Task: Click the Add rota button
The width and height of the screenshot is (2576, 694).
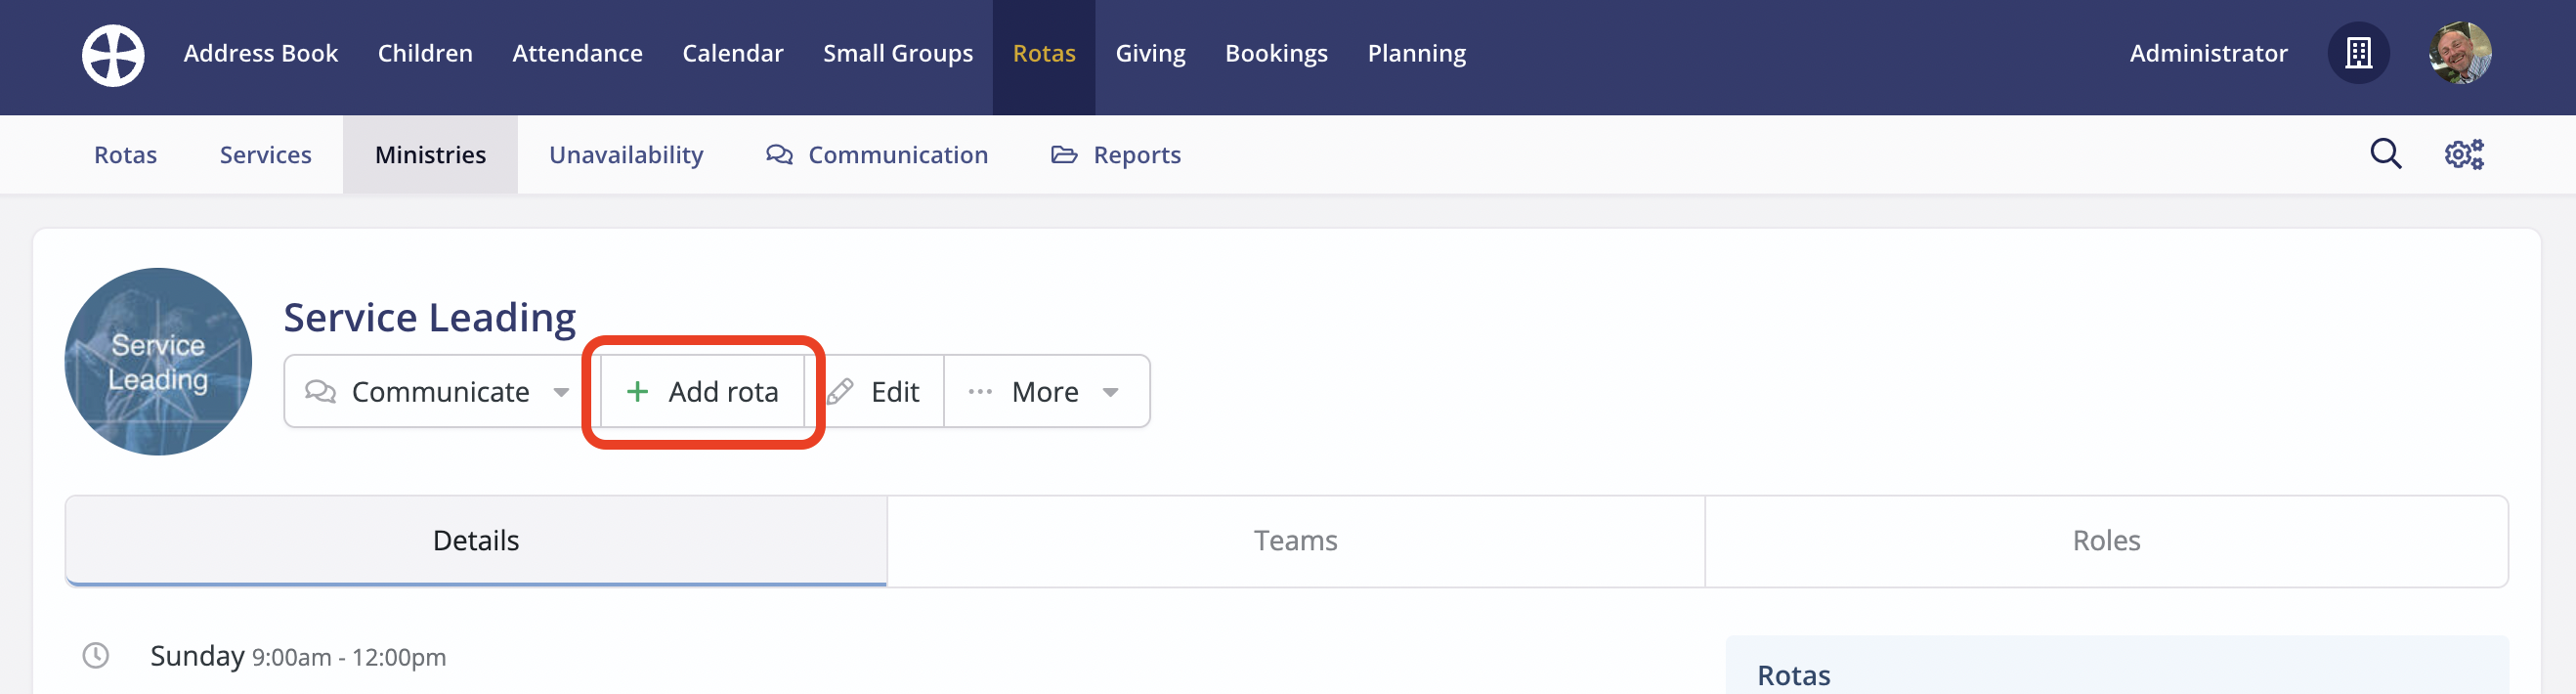Action: coord(702,391)
